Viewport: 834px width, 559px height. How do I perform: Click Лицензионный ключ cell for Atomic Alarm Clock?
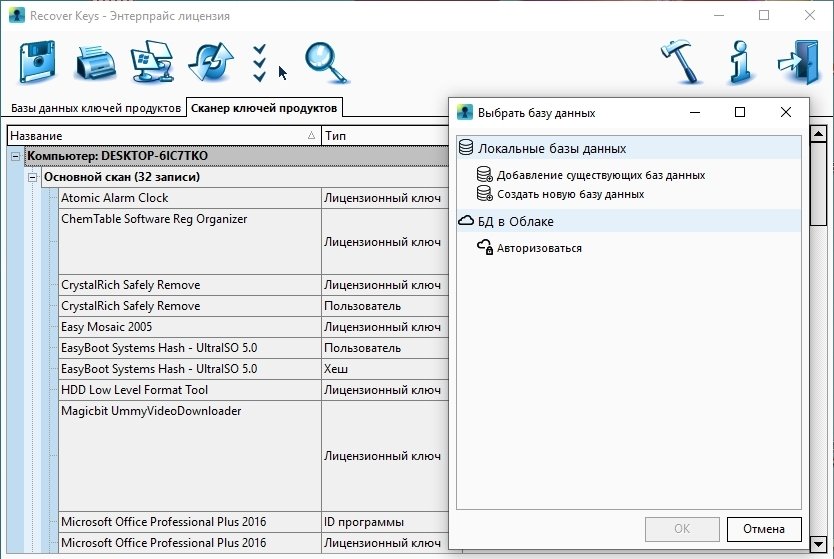385,198
